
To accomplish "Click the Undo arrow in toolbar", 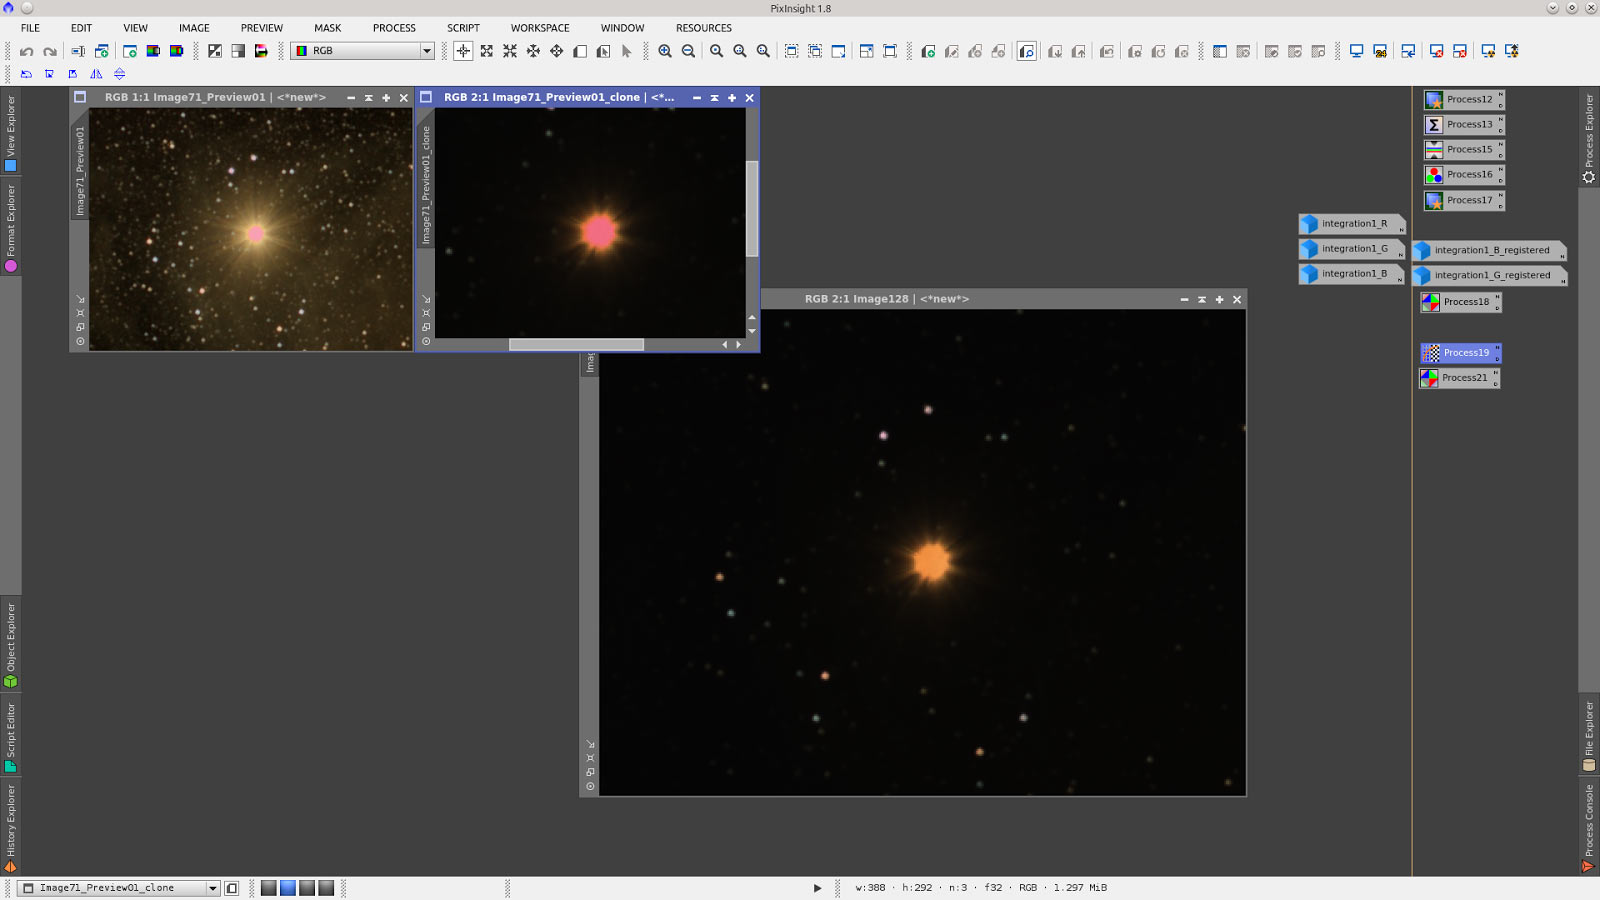I will pos(27,51).
